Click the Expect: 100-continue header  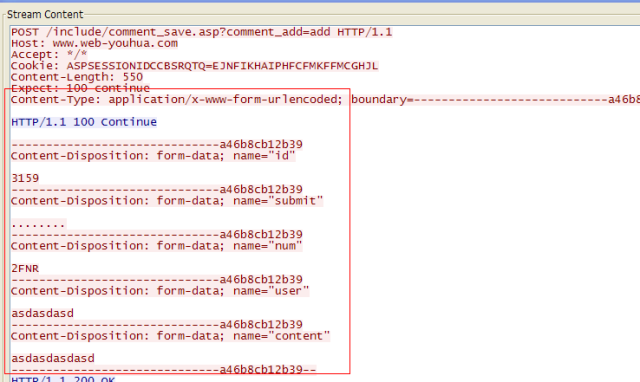pos(80,88)
